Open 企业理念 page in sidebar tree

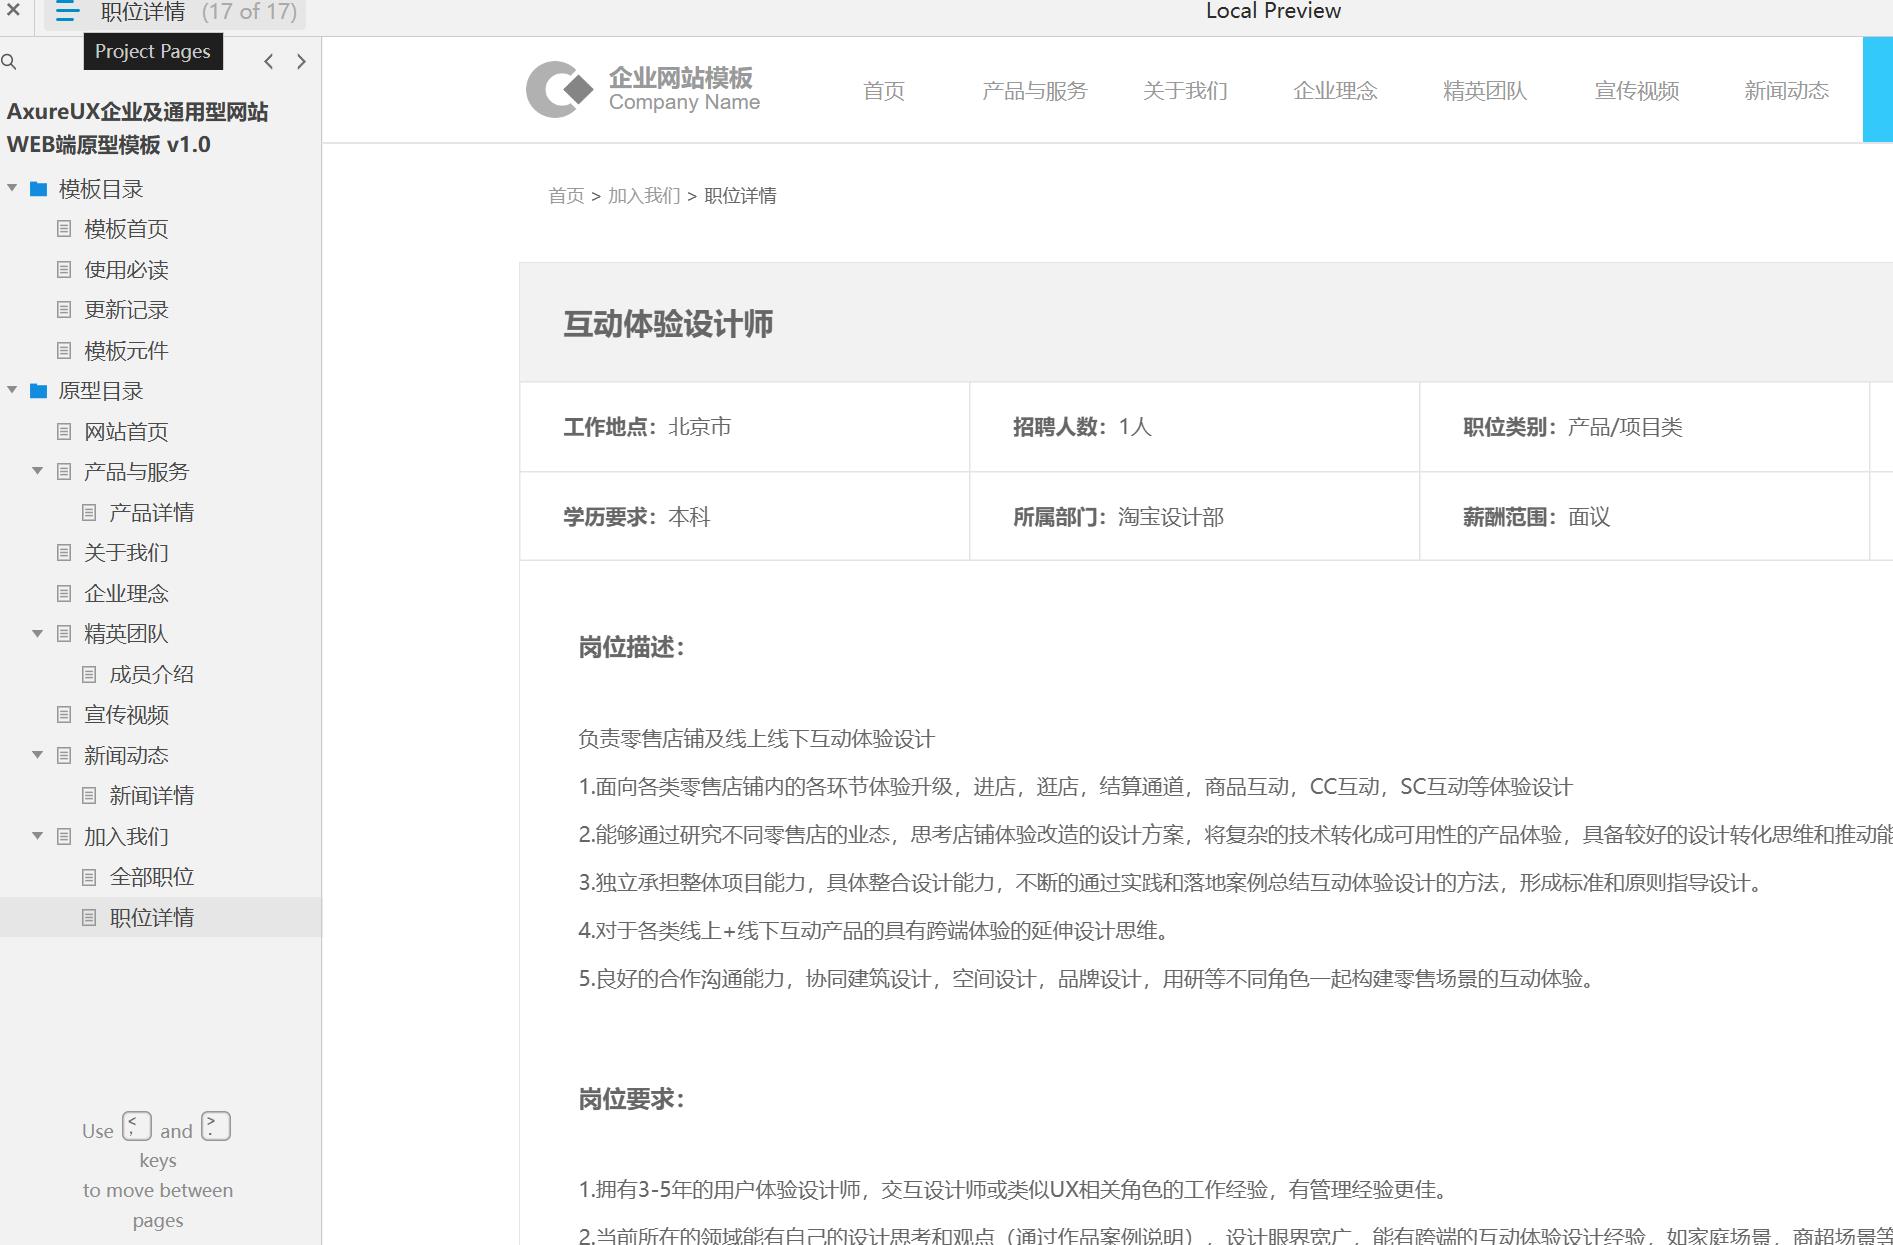tap(126, 594)
